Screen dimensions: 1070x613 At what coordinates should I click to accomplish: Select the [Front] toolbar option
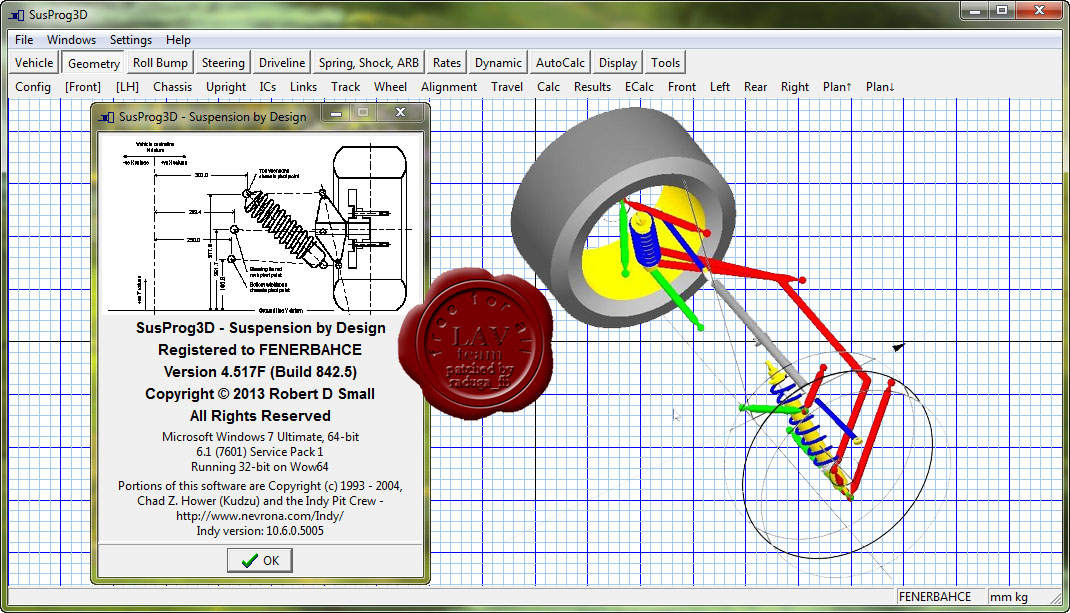click(83, 87)
